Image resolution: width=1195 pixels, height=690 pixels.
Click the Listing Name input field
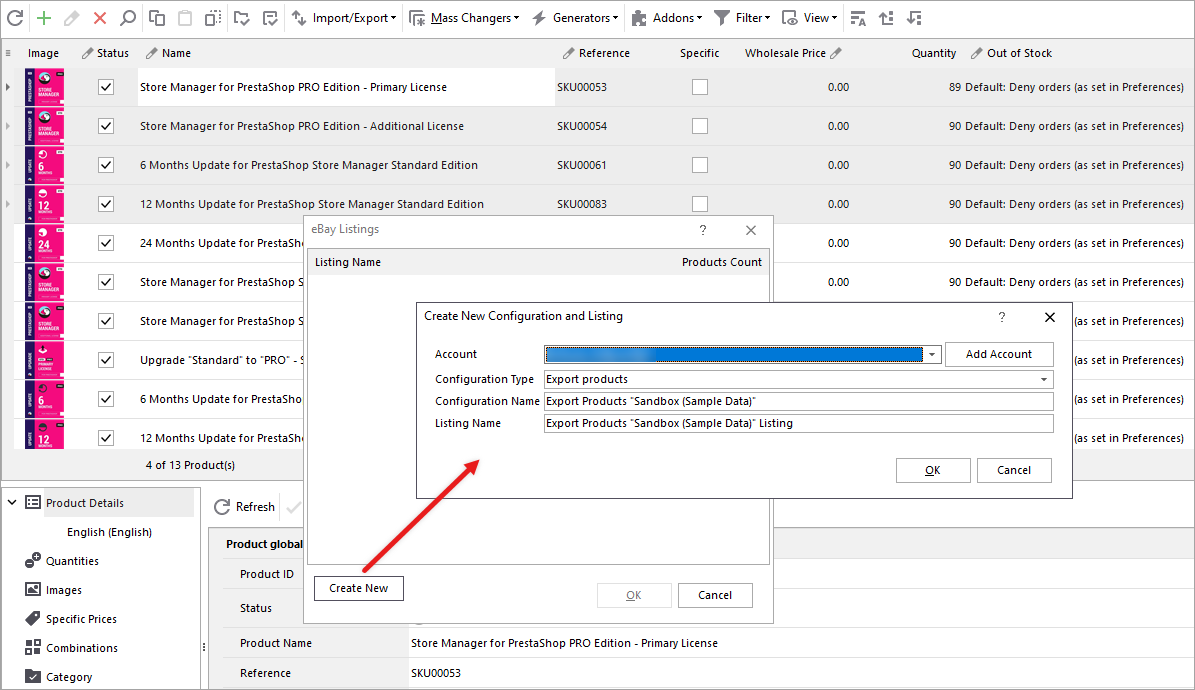(x=799, y=423)
